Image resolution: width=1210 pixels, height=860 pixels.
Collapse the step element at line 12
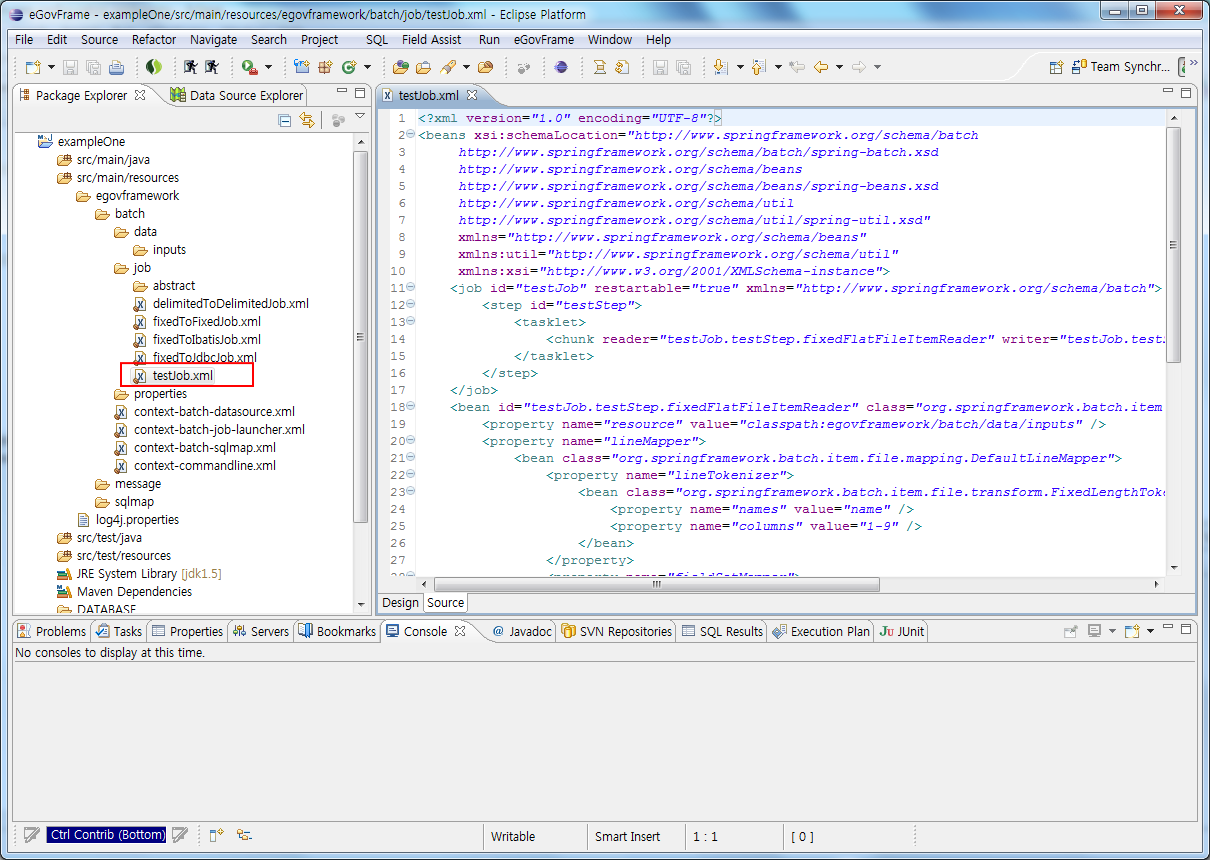[410, 305]
